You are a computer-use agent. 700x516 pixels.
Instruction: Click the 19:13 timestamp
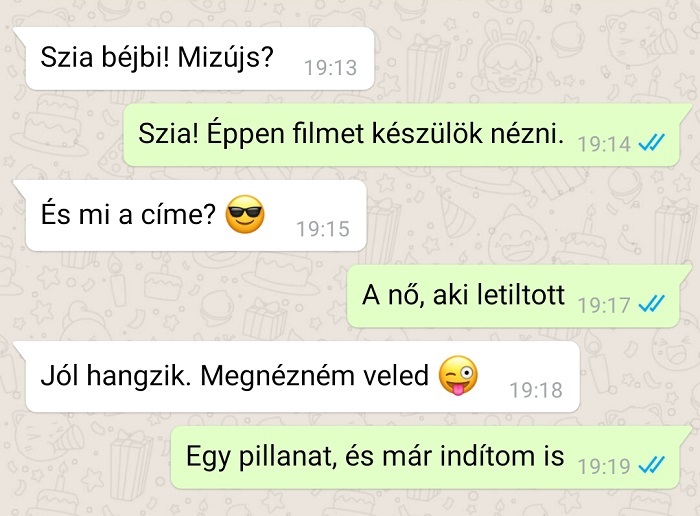[330, 68]
